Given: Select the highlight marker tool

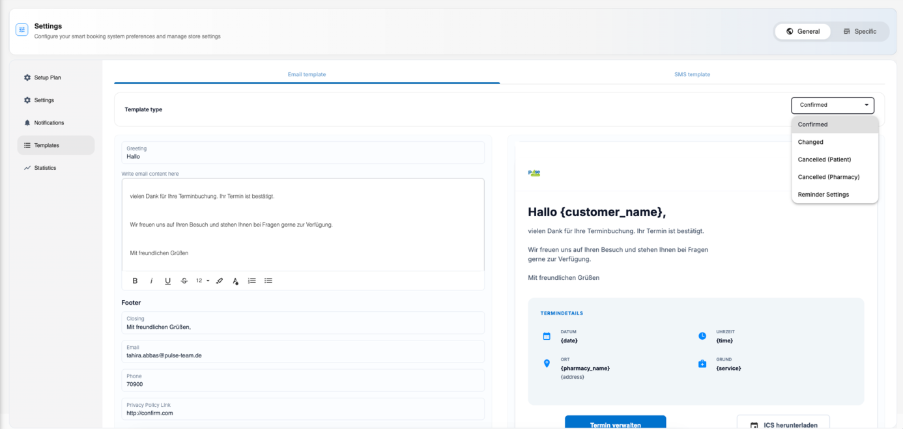Looking at the screenshot, I should [219, 281].
